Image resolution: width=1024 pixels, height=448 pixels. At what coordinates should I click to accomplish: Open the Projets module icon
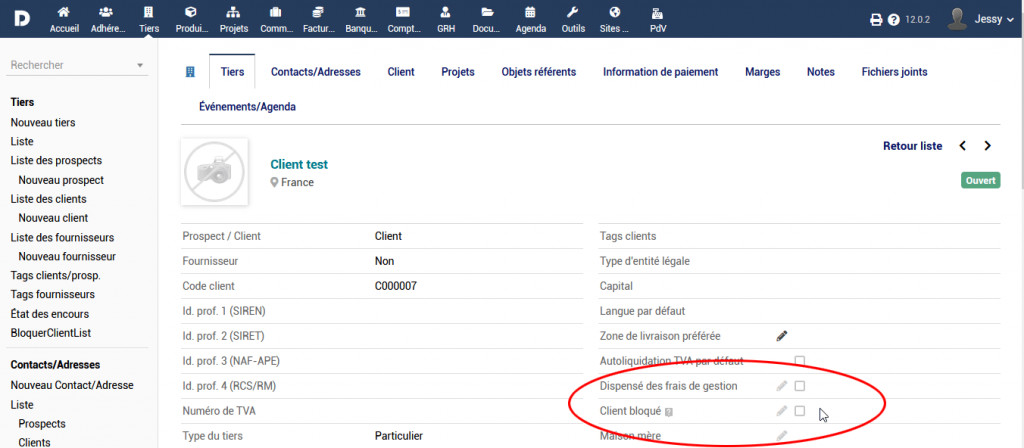click(233, 13)
